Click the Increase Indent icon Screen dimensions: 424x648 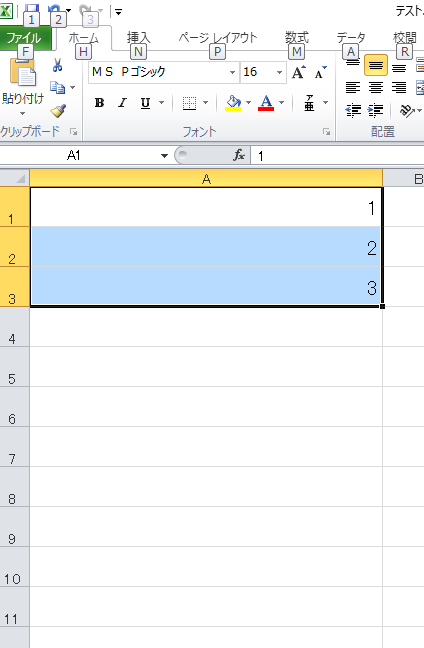click(375, 110)
